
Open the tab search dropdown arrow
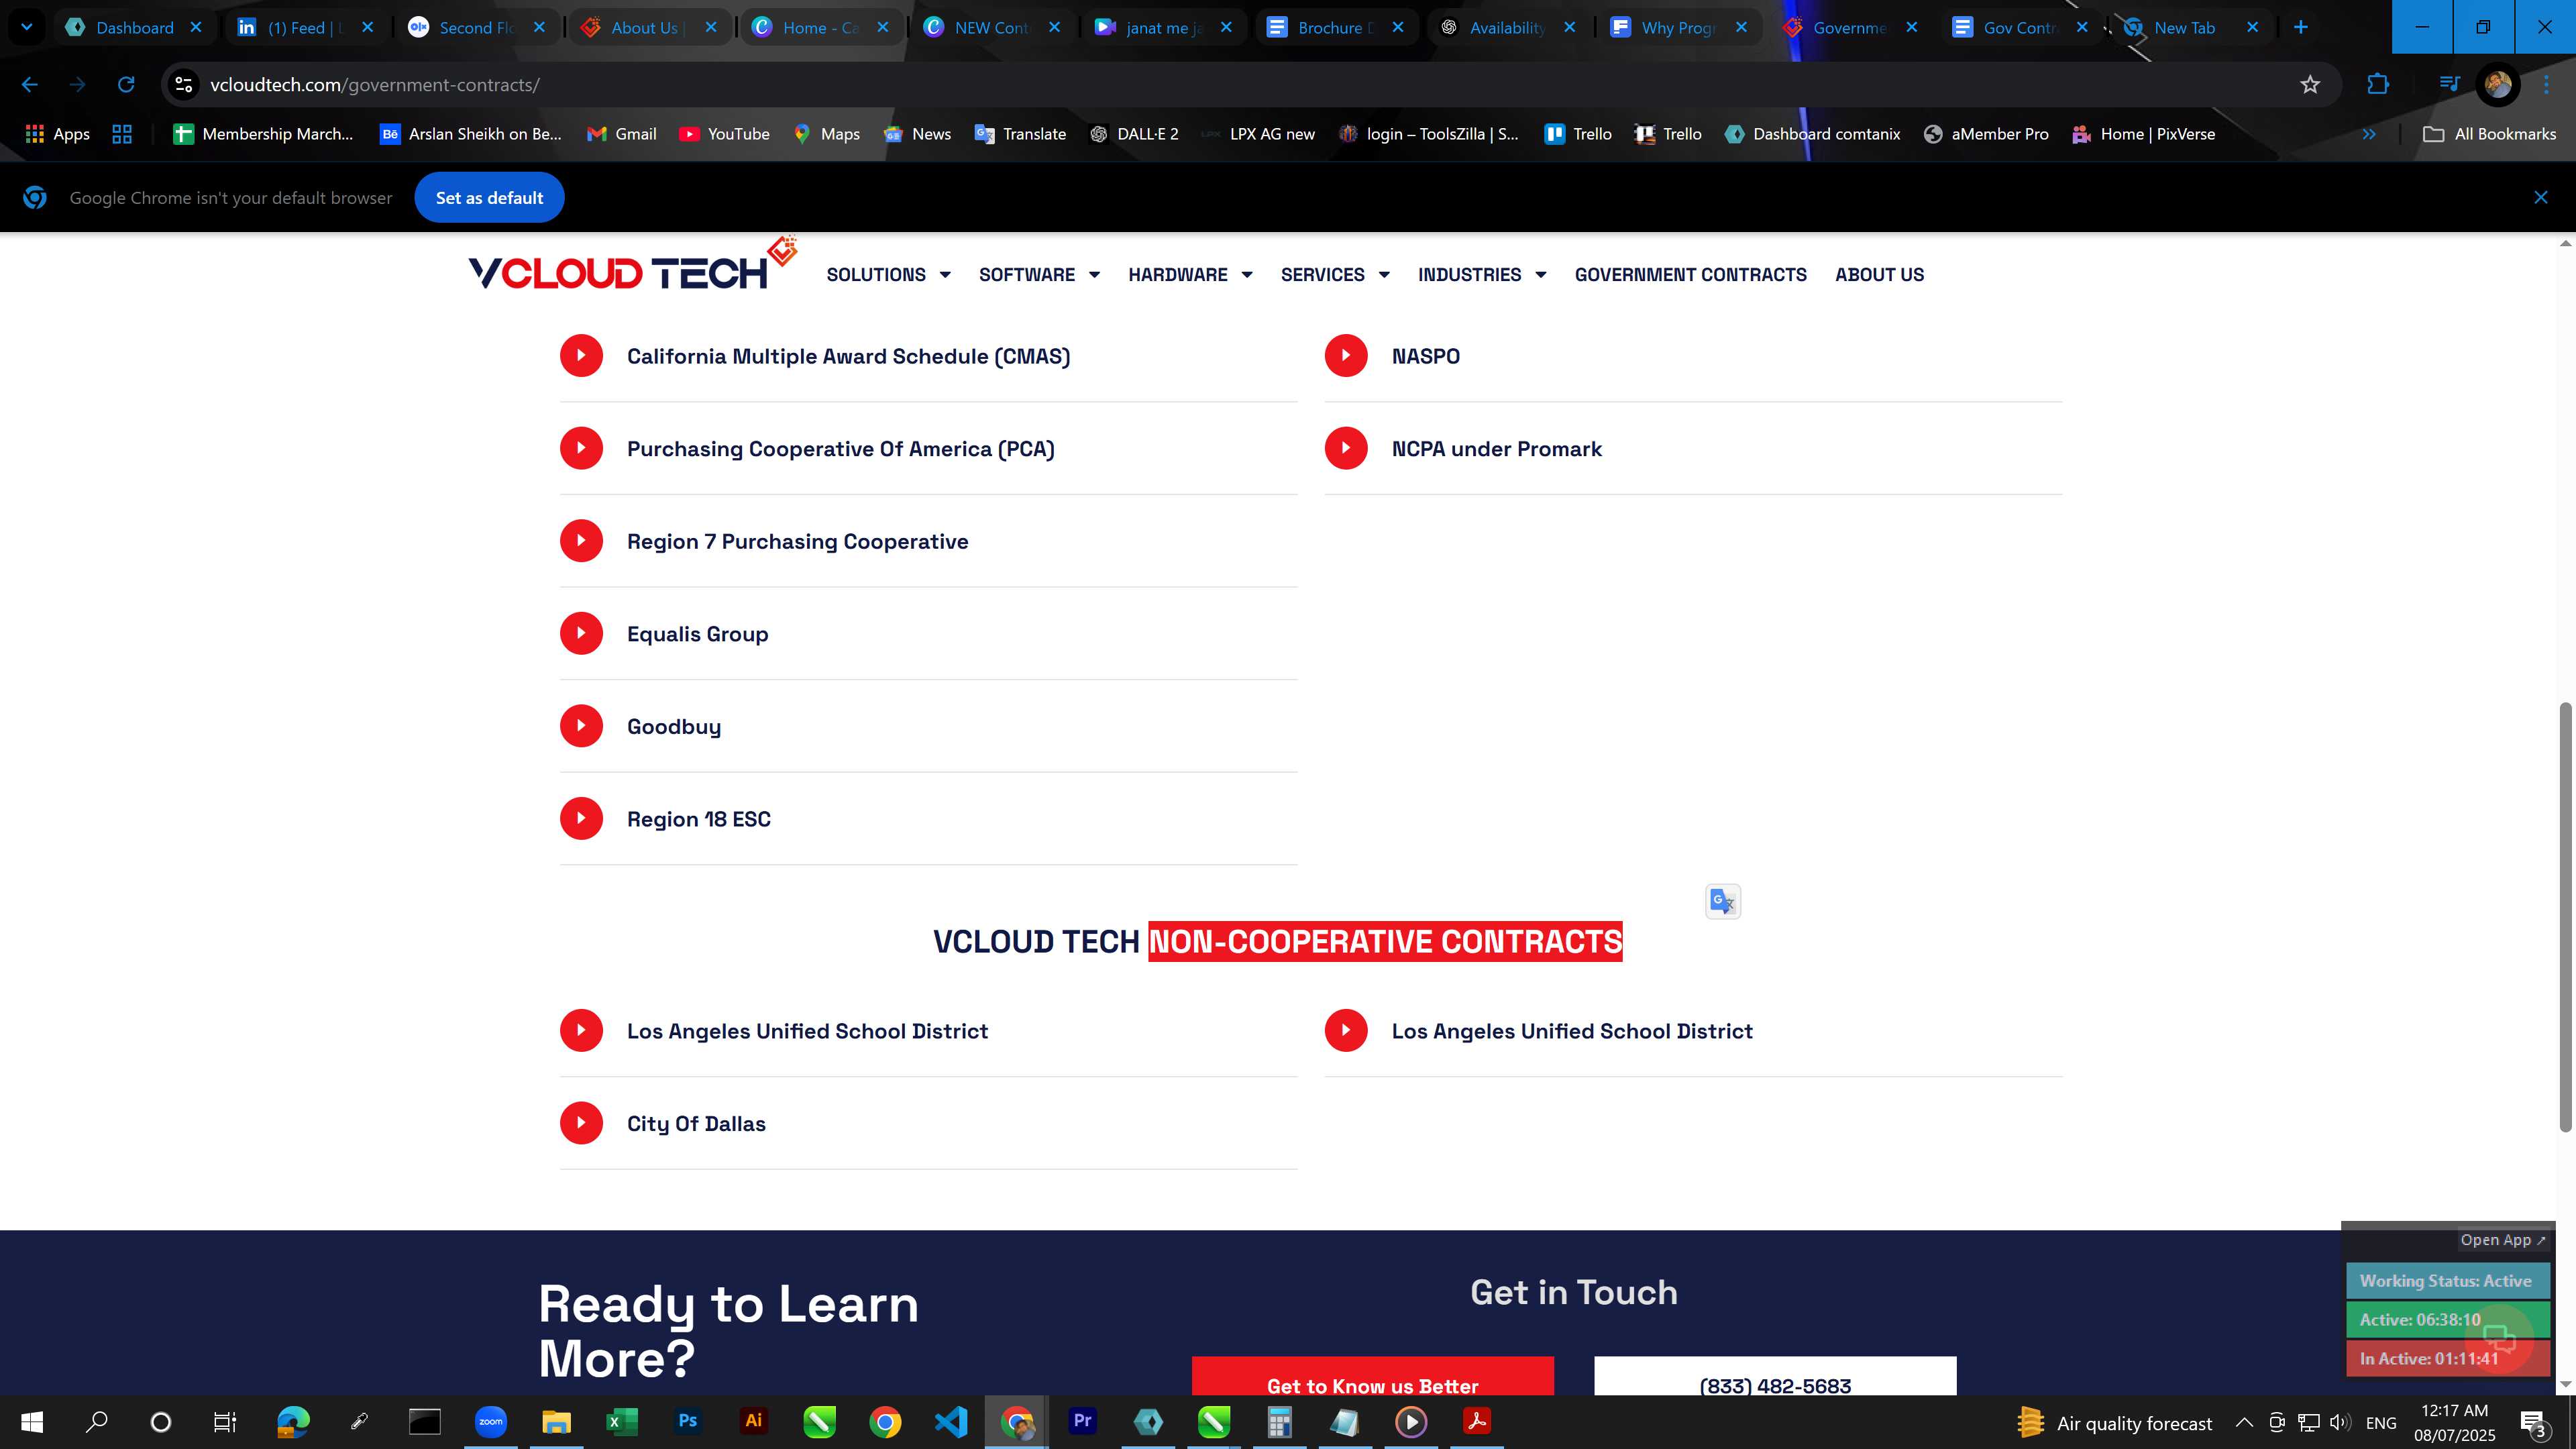[x=27, y=27]
